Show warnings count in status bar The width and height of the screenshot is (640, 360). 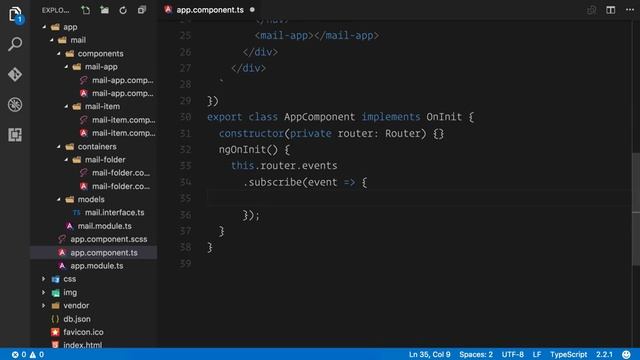point(37,354)
